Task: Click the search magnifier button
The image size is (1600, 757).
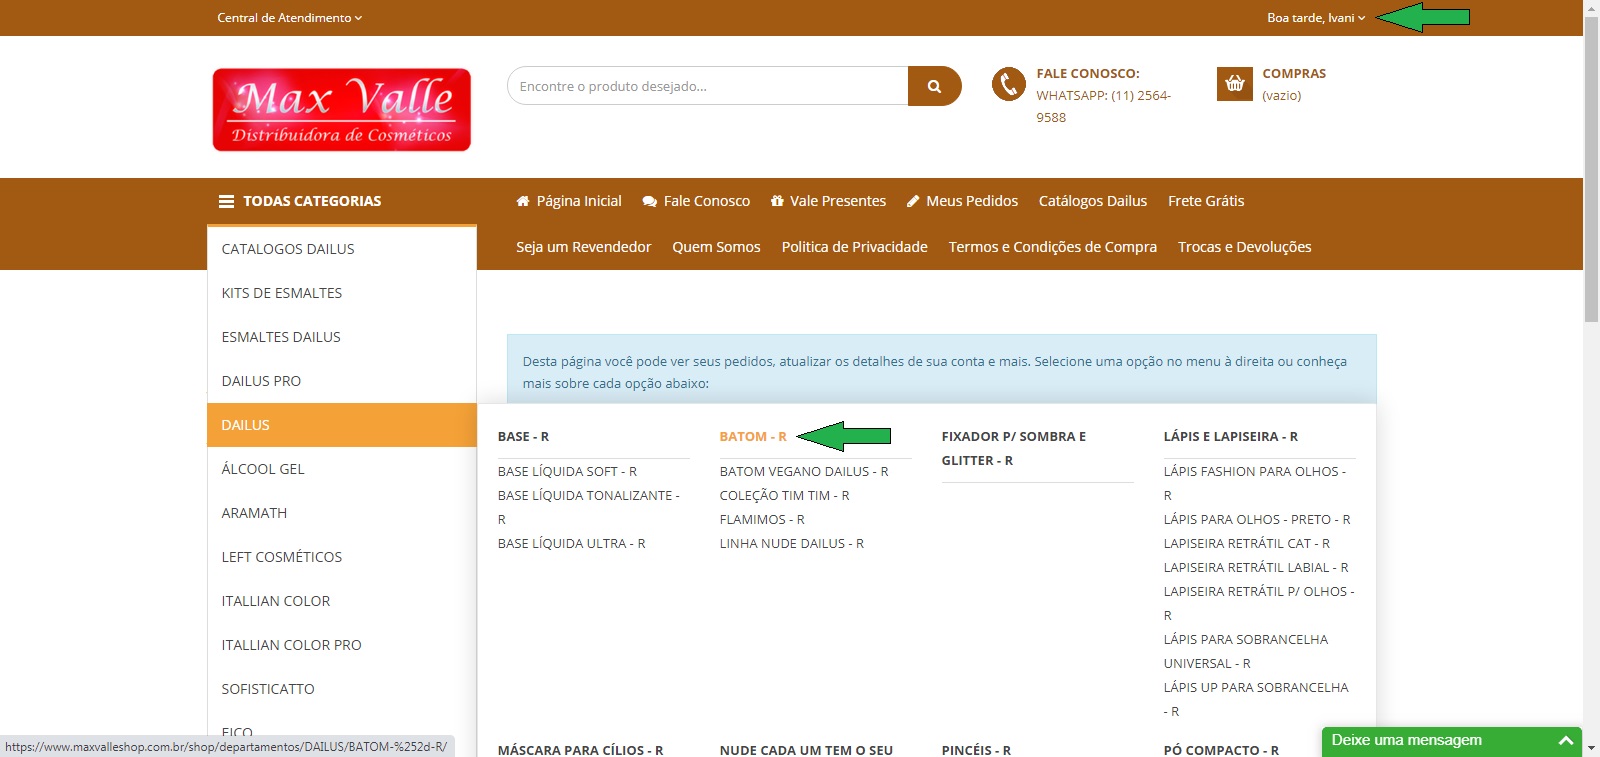Action: [934, 86]
